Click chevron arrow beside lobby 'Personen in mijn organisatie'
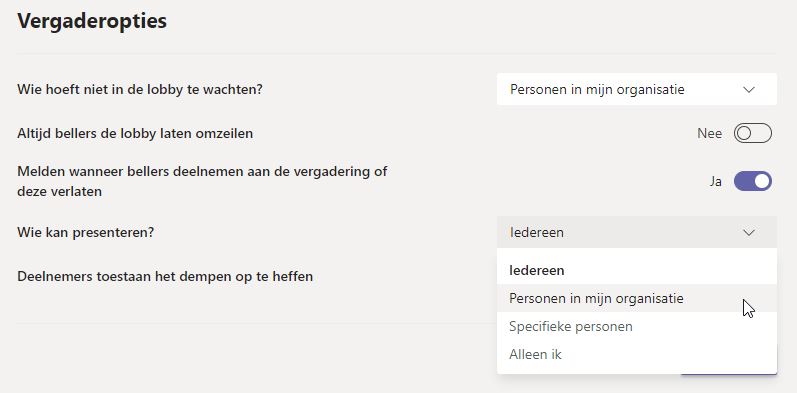The height and width of the screenshot is (393, 797). 748,90
